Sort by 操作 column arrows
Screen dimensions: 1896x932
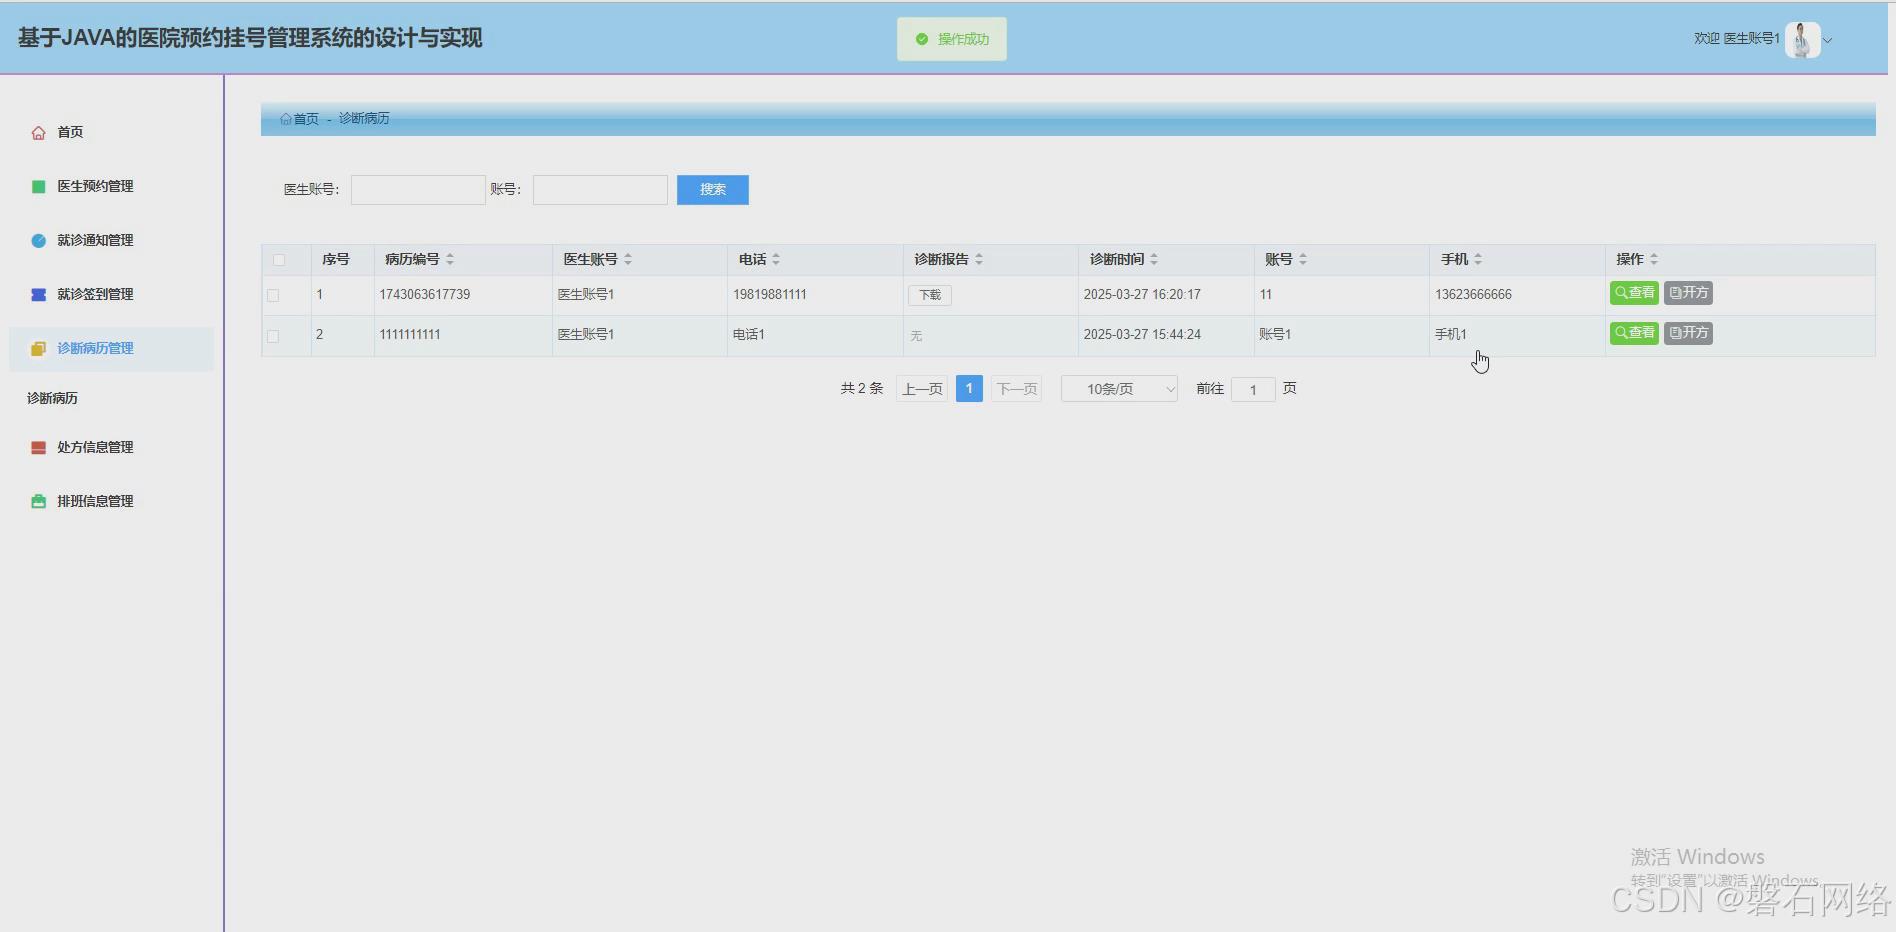pos(1654,259)
